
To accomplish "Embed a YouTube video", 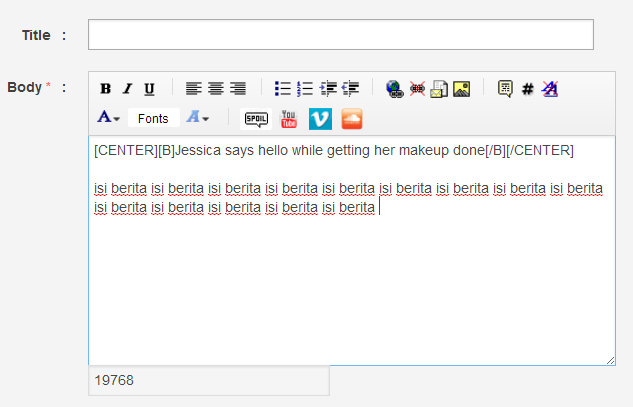I will pos(289,120).
